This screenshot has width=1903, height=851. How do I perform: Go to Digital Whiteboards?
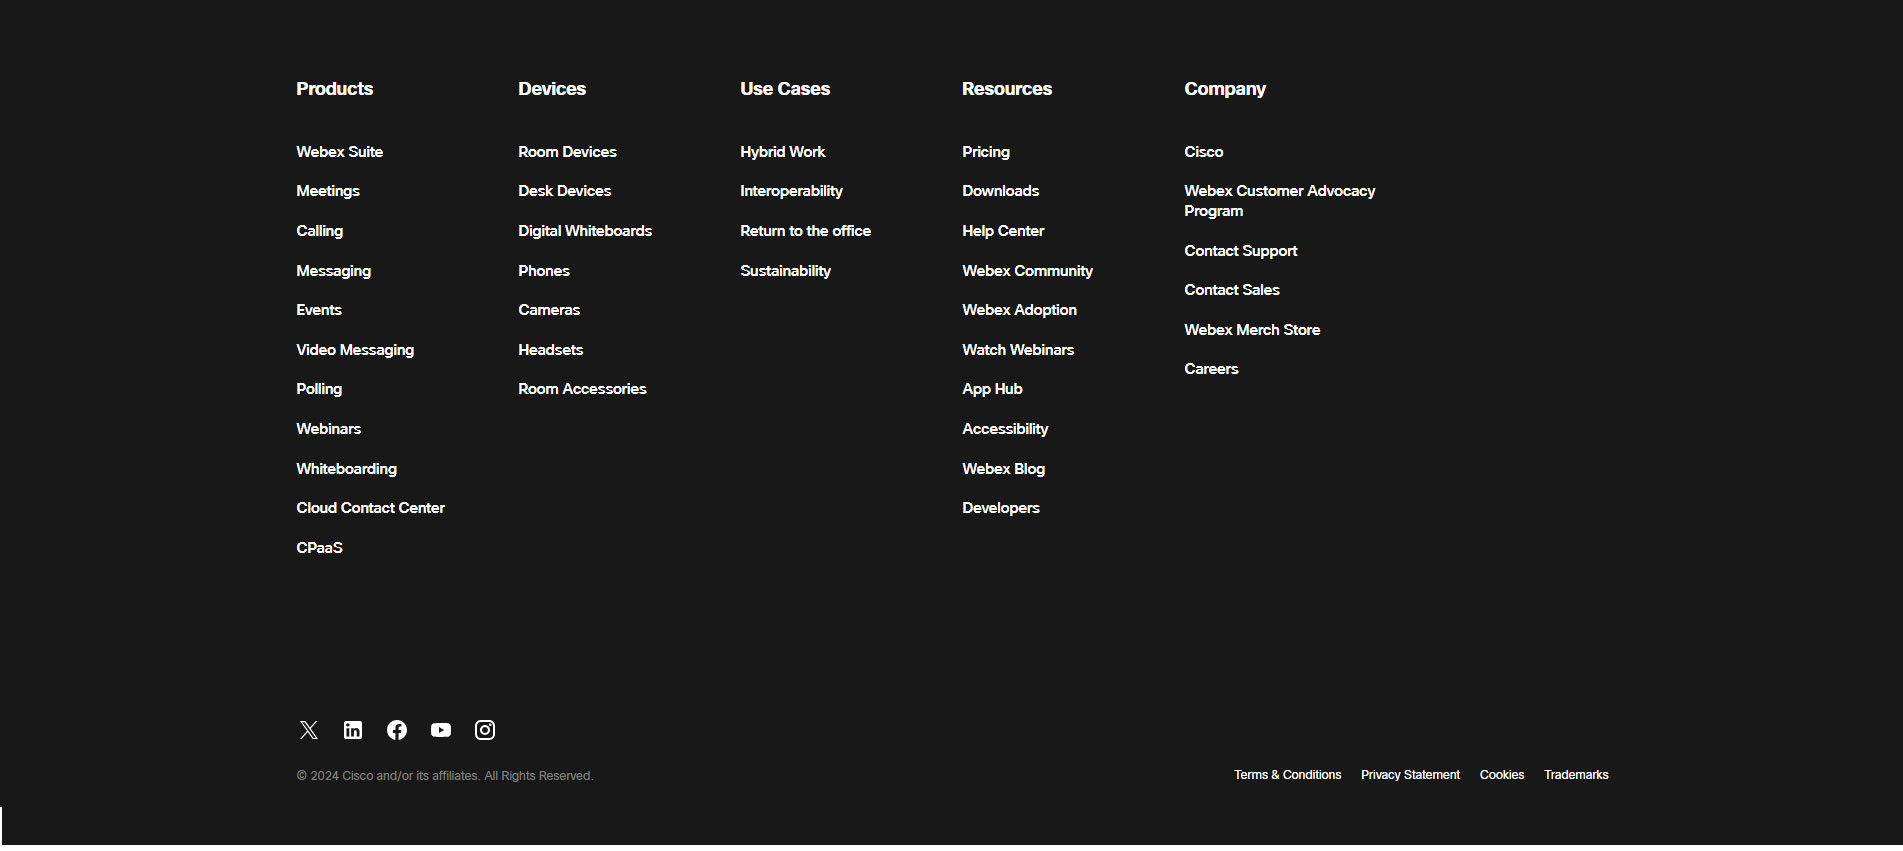click(x=585, y=231)
